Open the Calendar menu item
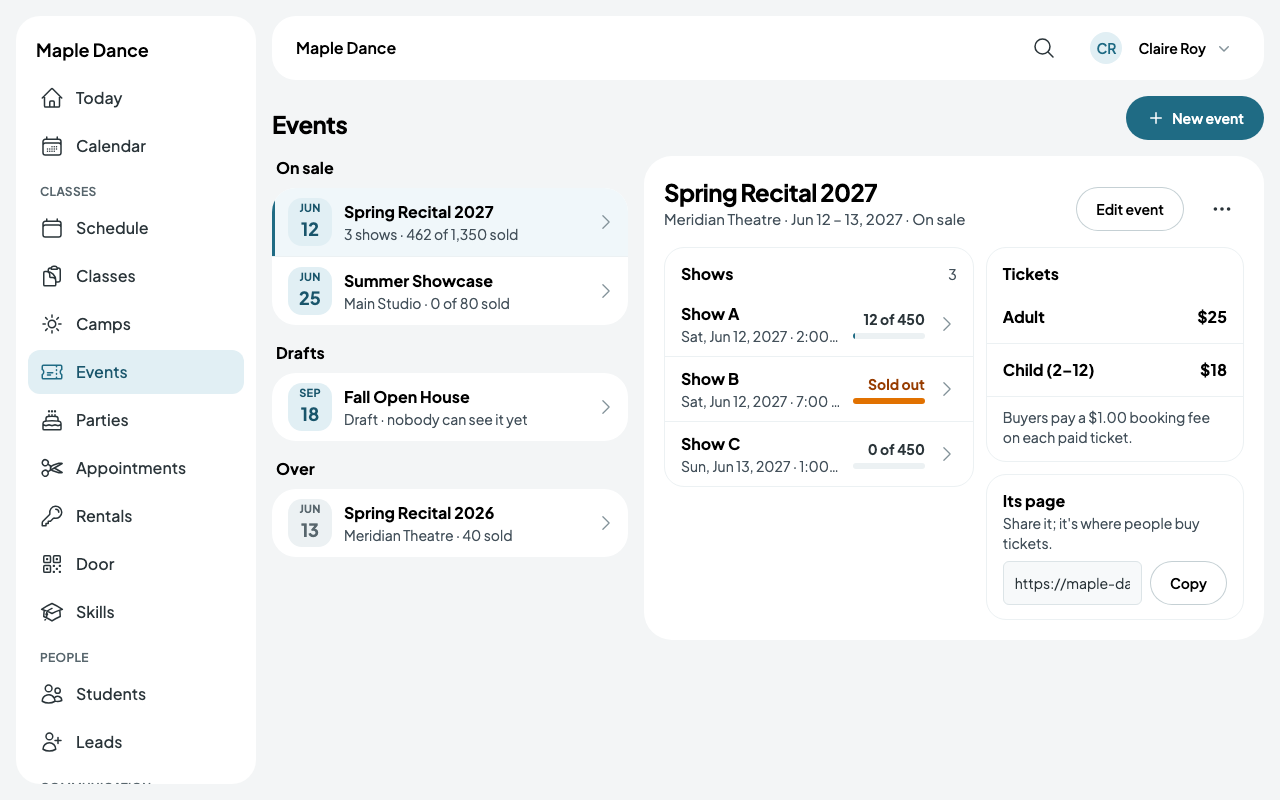Screen dimensions: 1280x800 [136, 146]
